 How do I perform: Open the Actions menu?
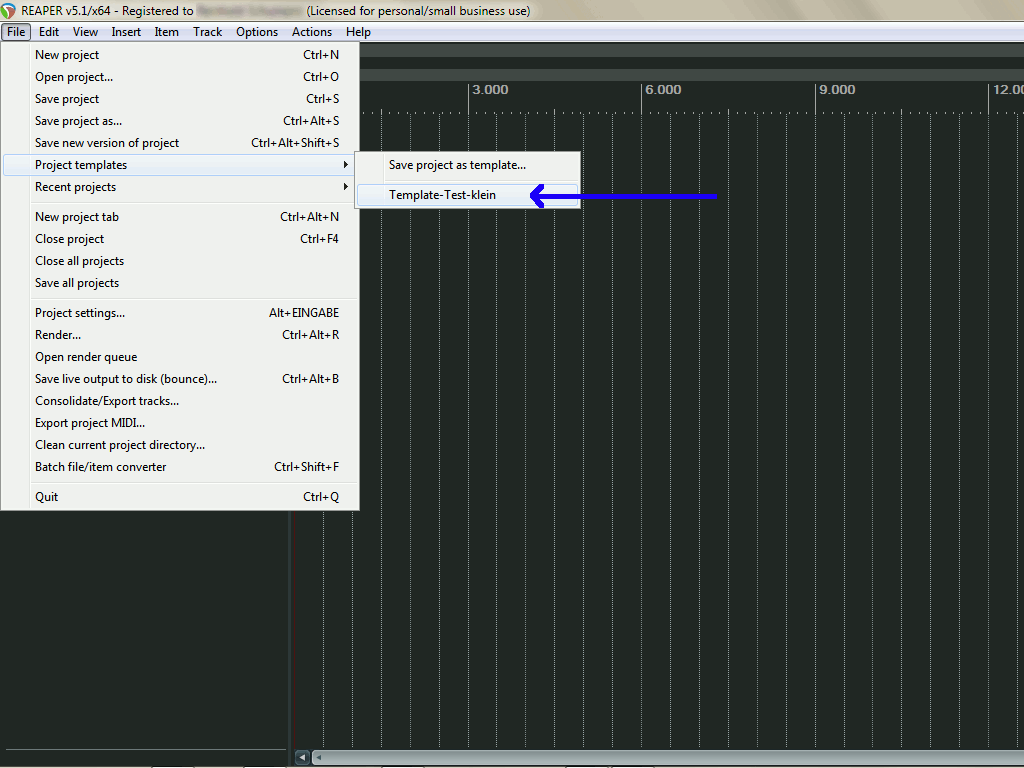[x=312, y=32]
